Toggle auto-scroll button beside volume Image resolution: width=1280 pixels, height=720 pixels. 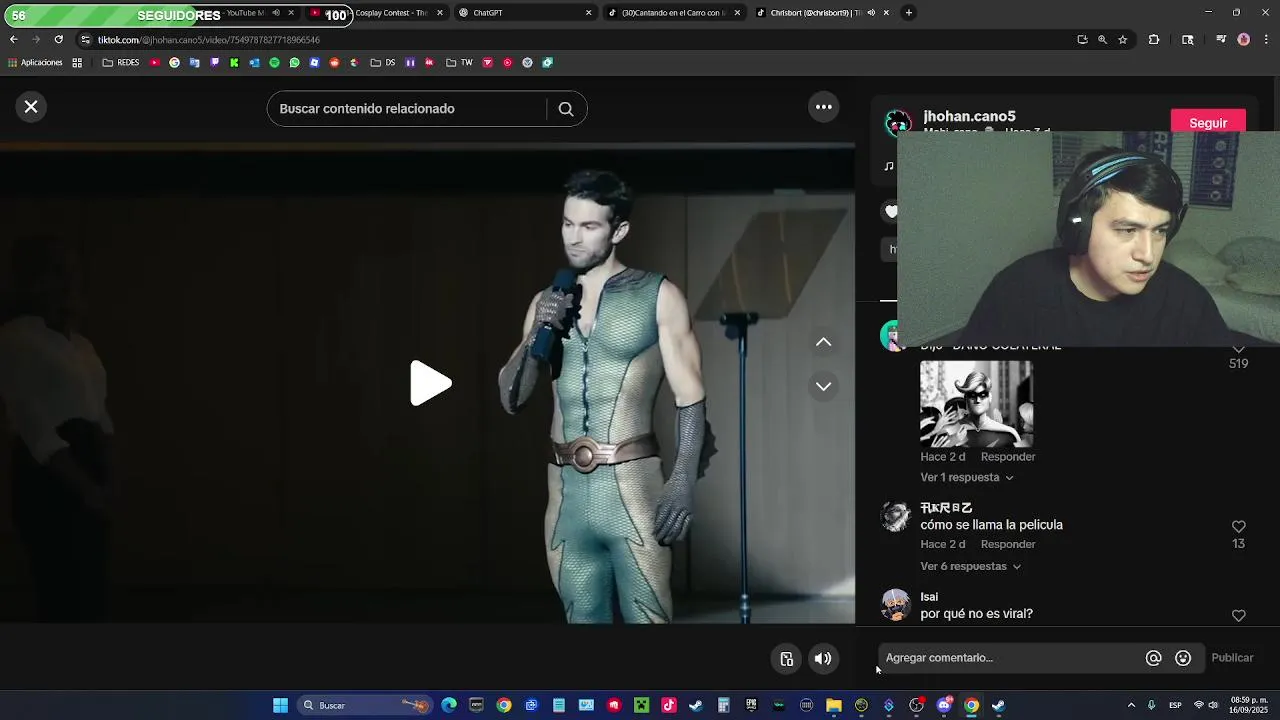787,658
